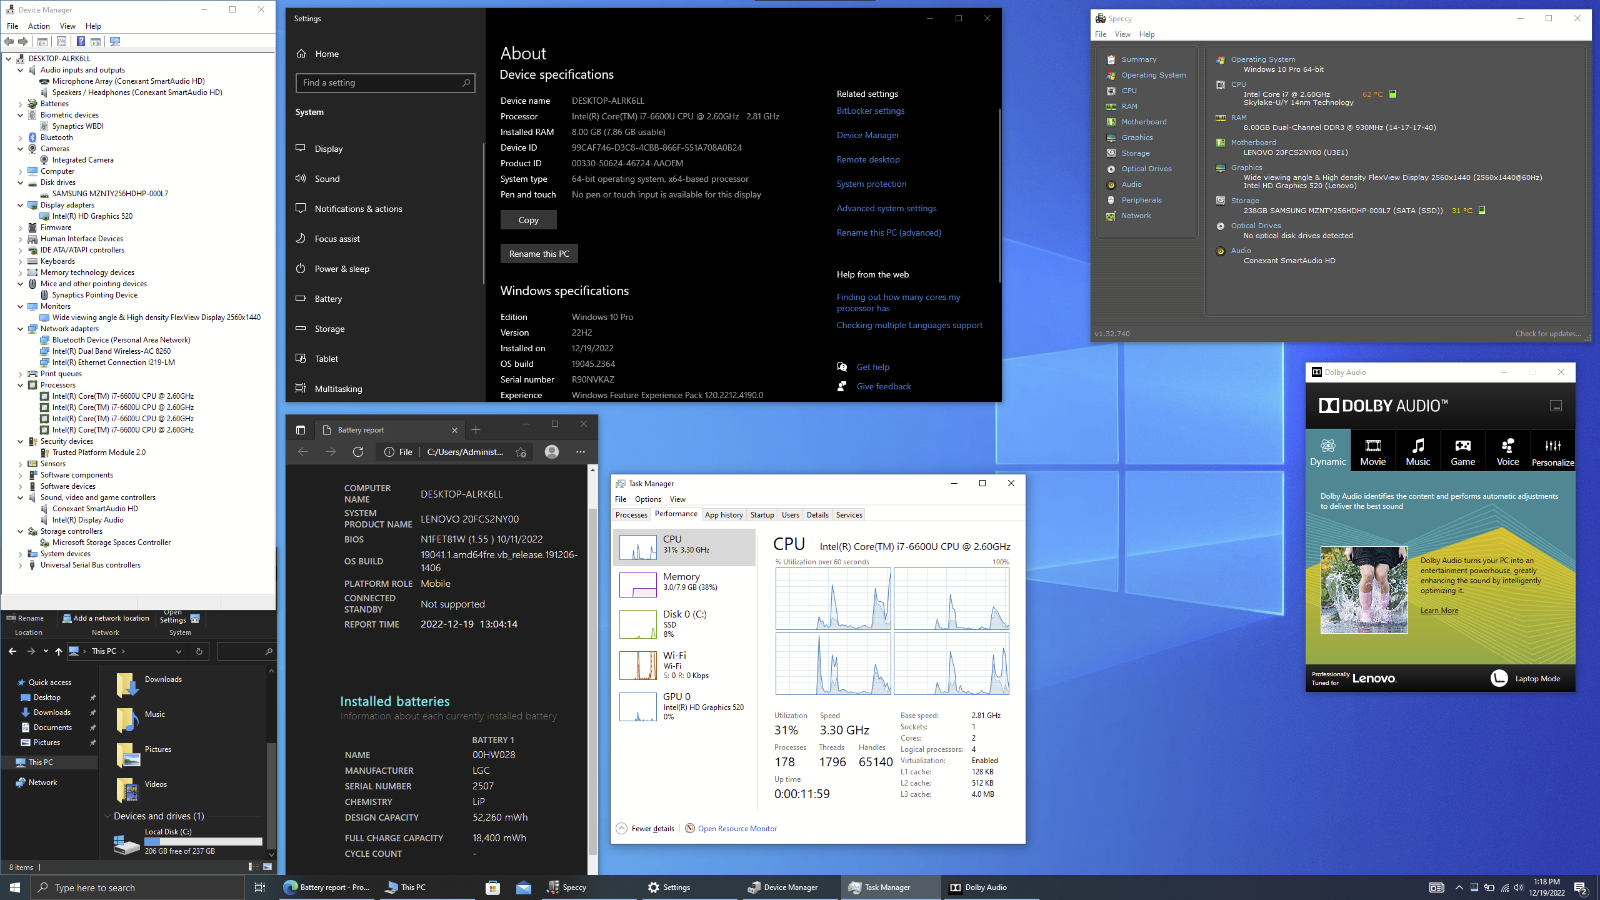Click the profile avatar icon in browser
The image size is (1600, 900).
pos(552,452)
